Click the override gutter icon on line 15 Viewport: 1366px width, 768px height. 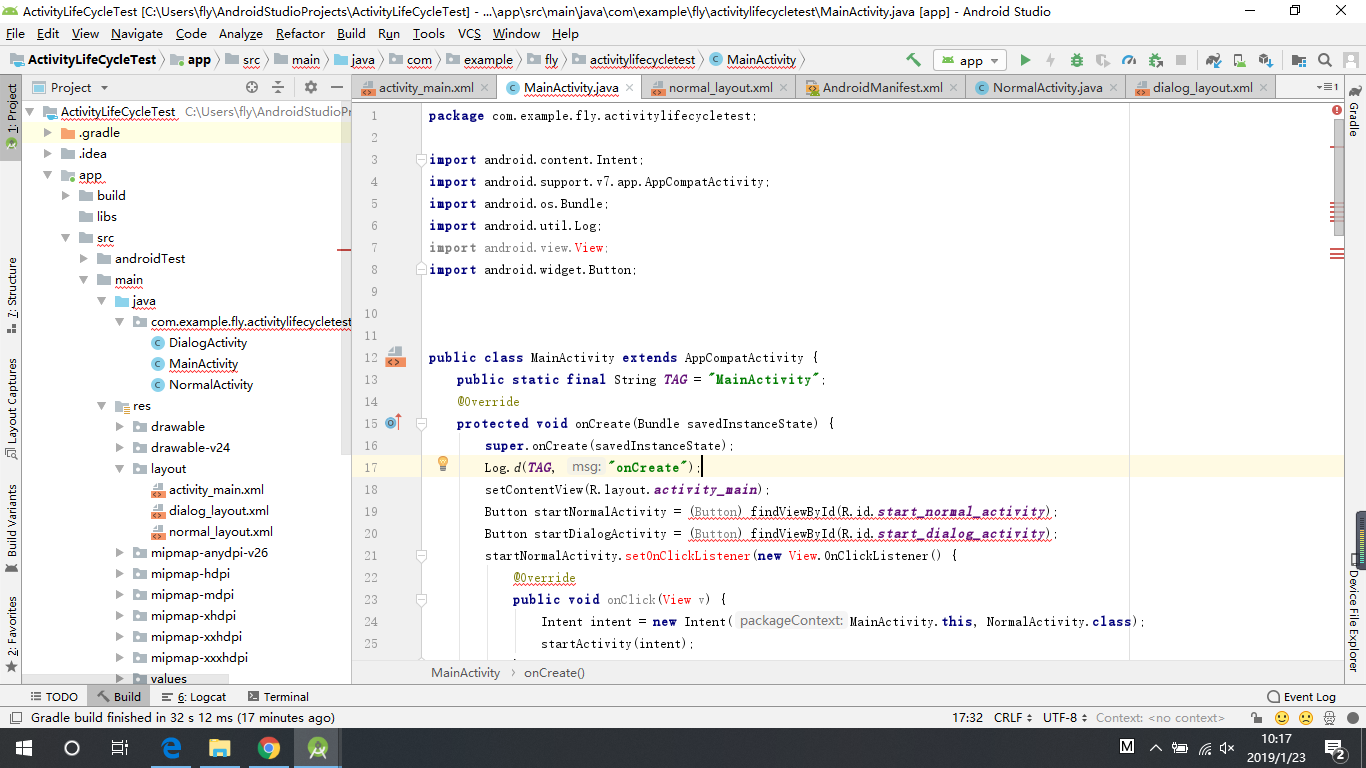click(x=392, y=423)
